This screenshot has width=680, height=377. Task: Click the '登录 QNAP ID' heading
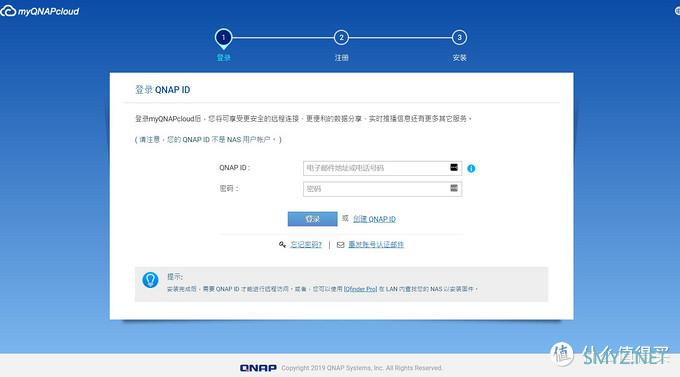pyautogui.click(x=163, y=90)
